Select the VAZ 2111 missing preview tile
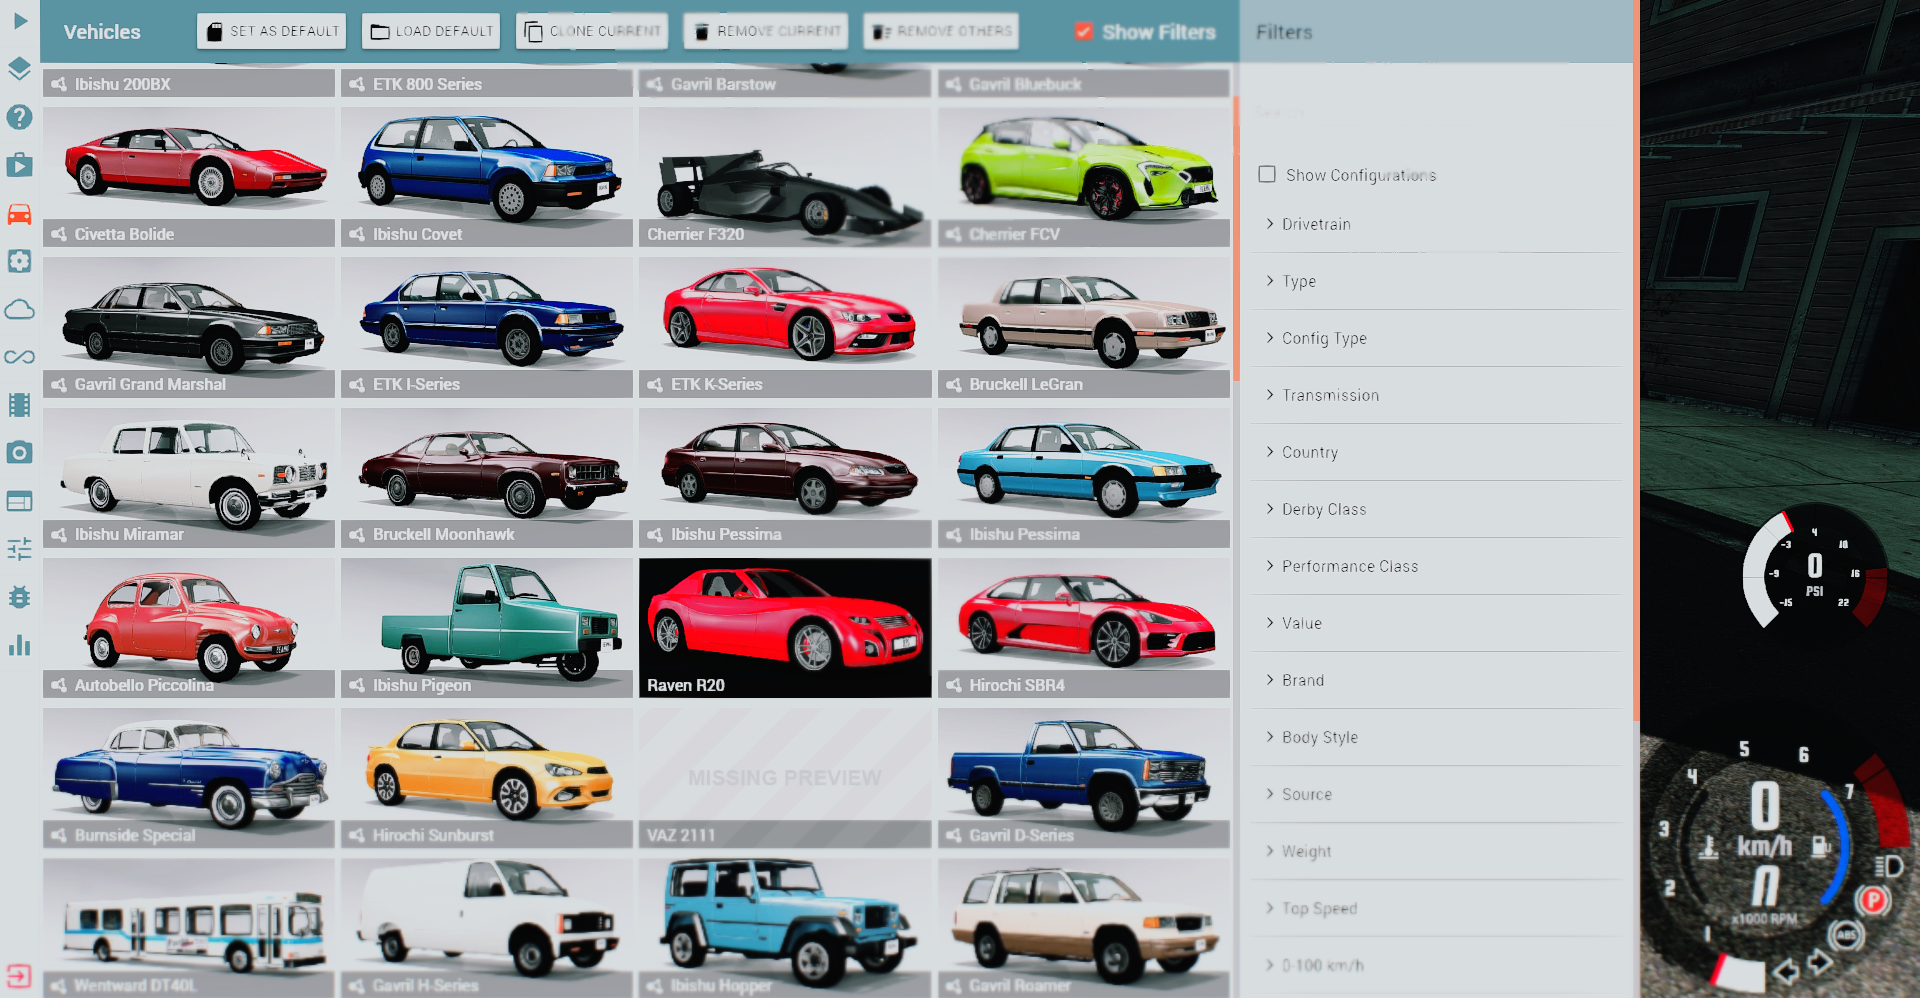 click(785, 778)
